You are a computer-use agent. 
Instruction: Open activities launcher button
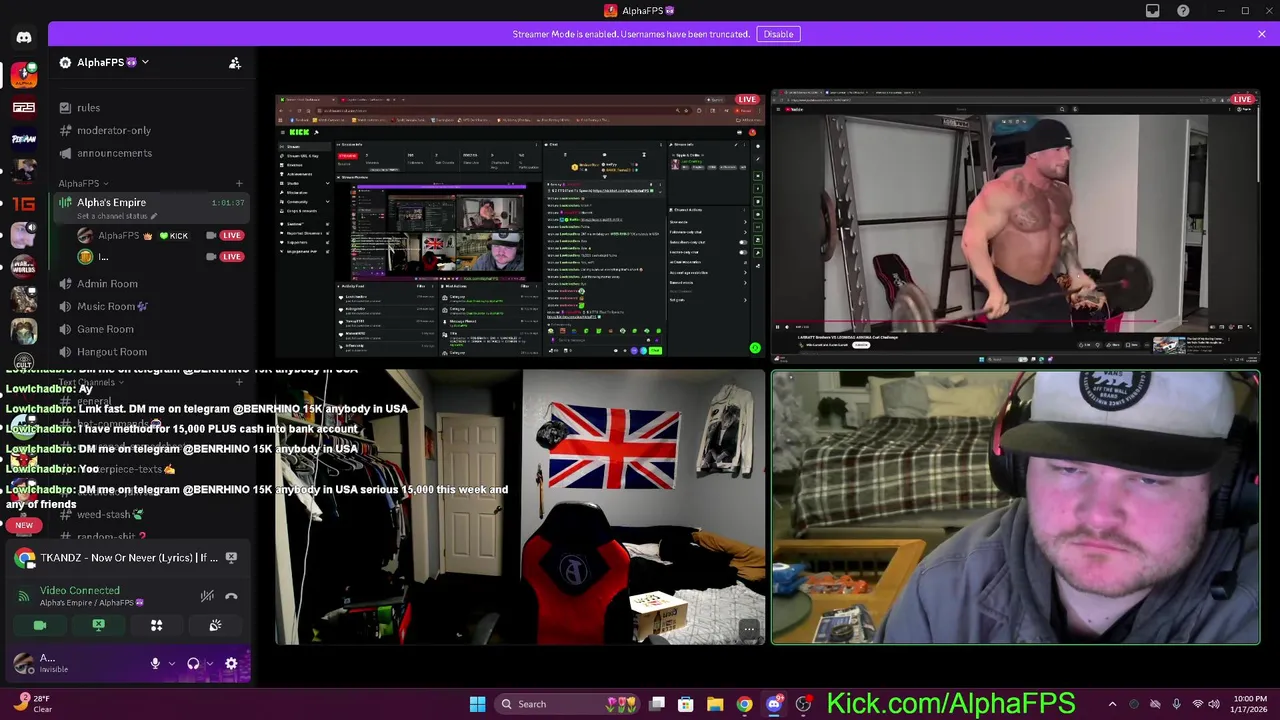156,625
